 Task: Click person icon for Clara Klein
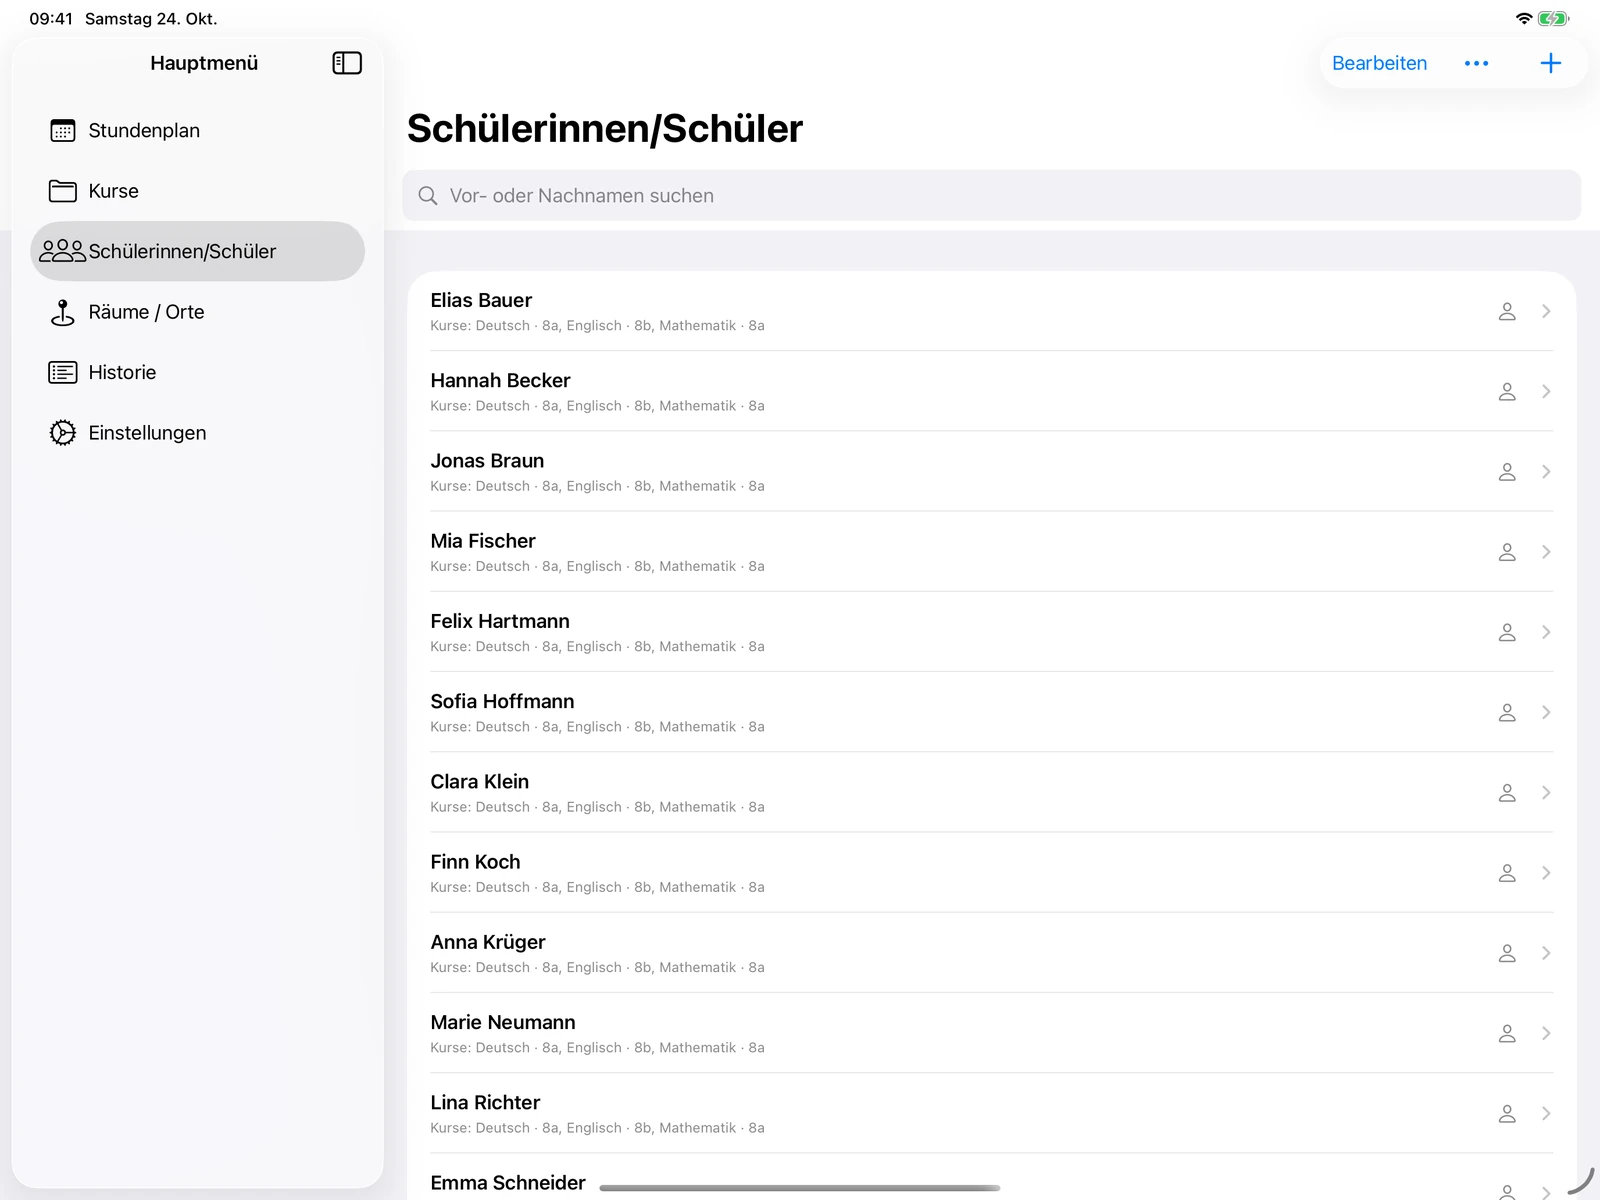[x=1507, y=792]
